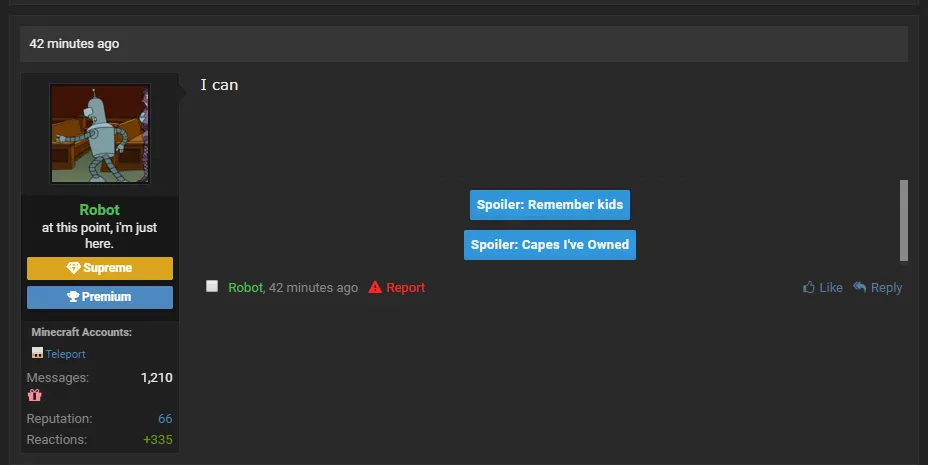928x465 pixels.
Task: Click the +335 reactions number
Action: tap(157, 440)
